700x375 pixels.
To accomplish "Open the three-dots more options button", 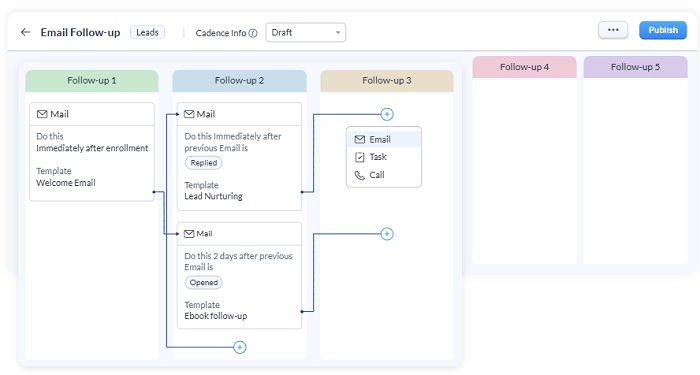I will click(x=613, y=30).
